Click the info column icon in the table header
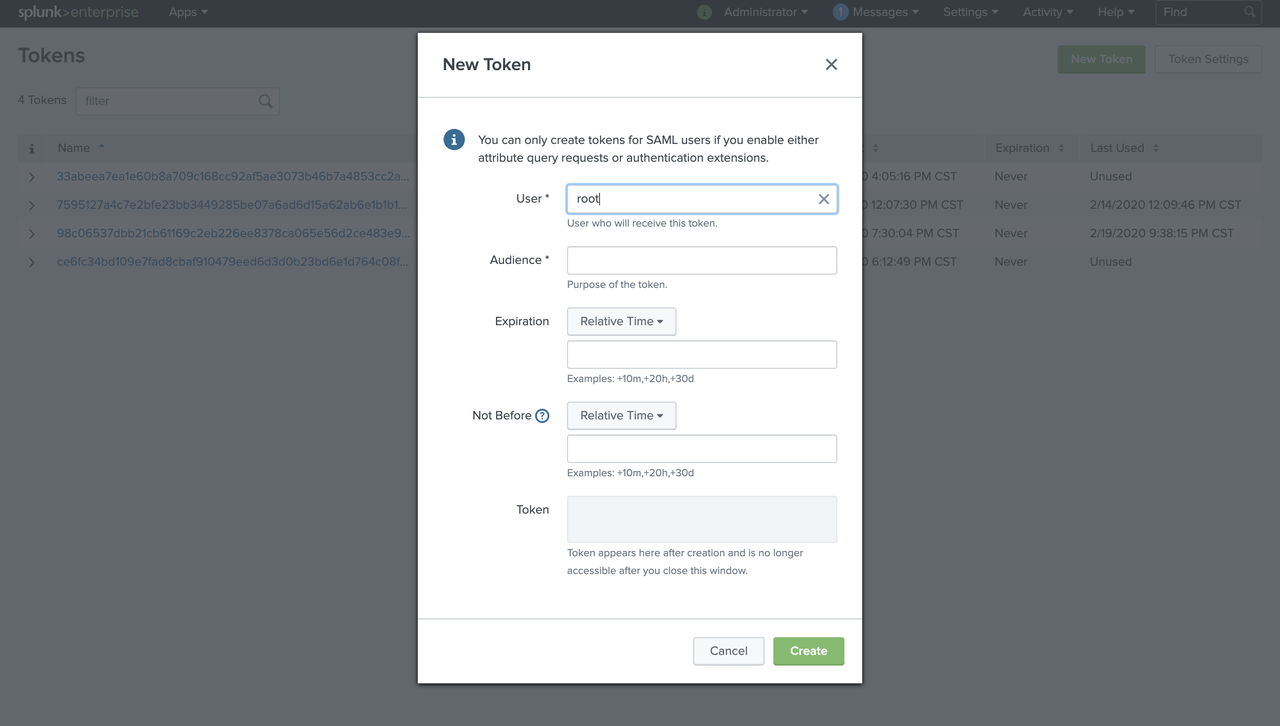1280x726 pixels. pos(31,147)
